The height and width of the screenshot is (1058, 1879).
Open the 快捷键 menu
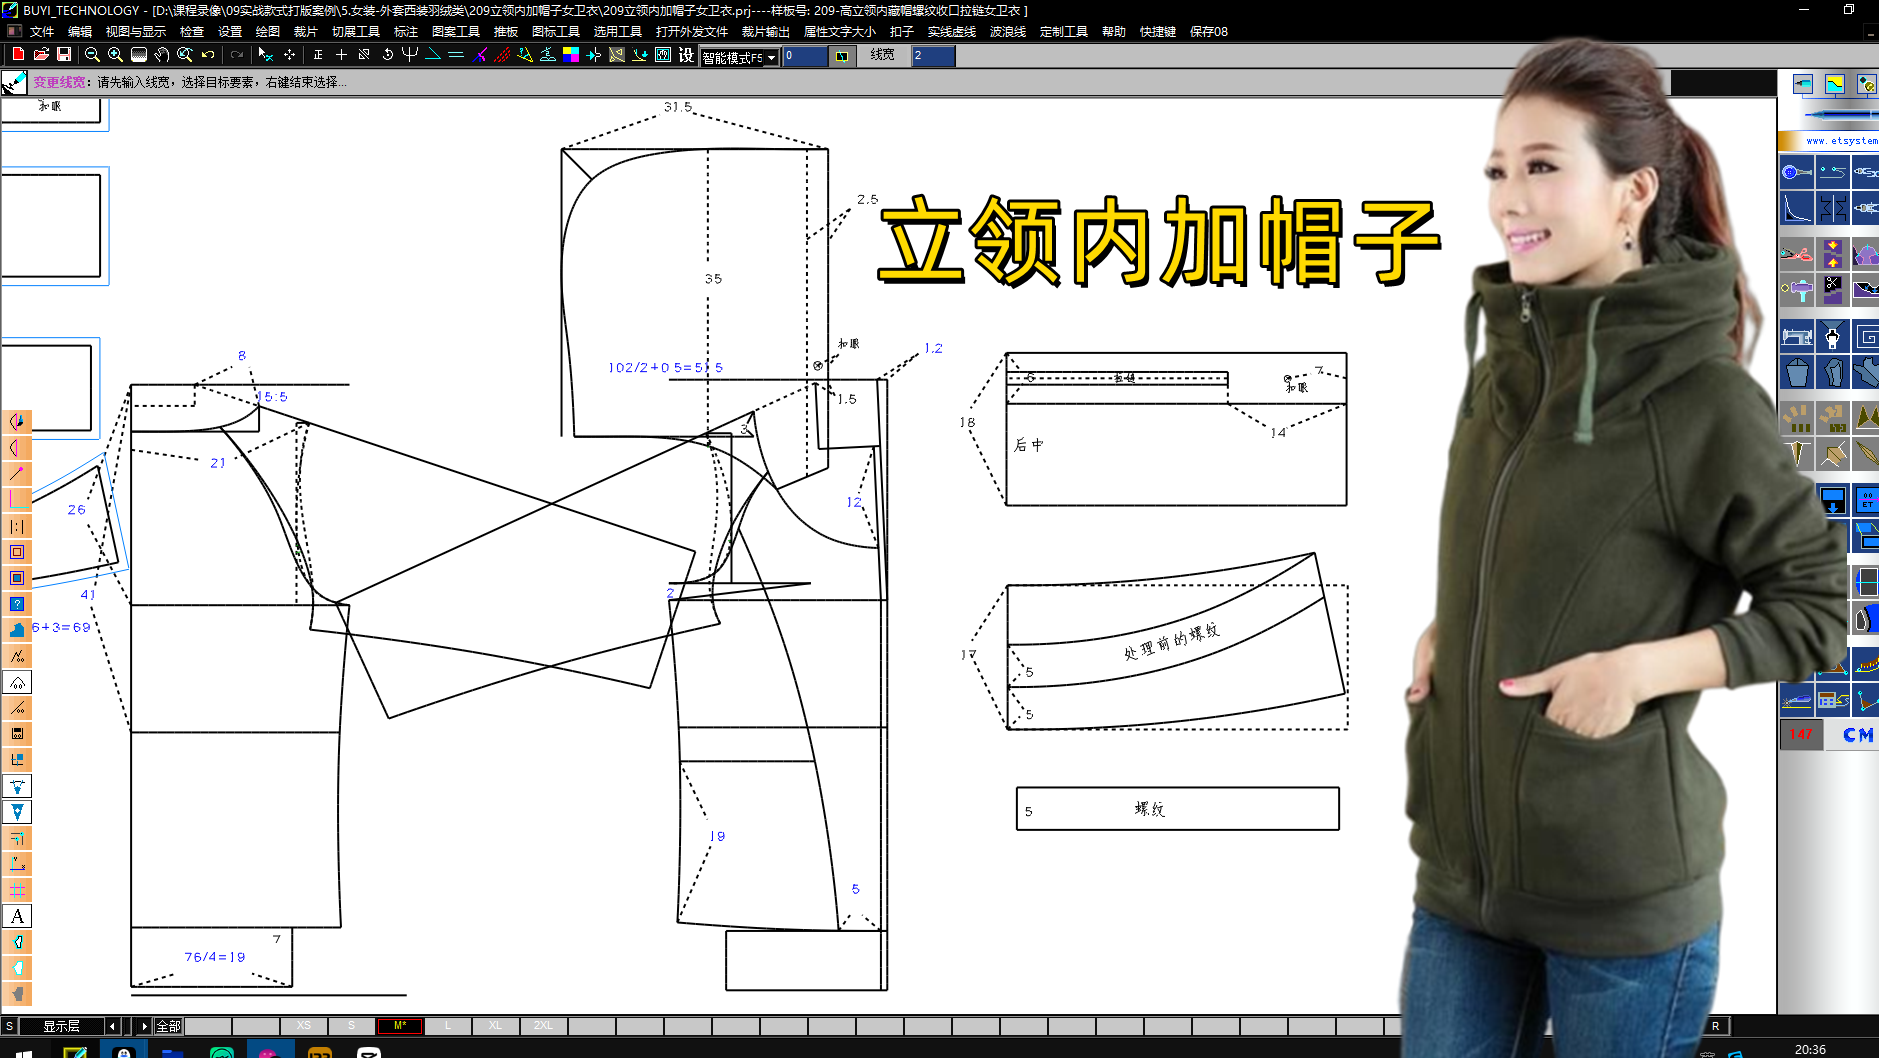point(1158,32)
